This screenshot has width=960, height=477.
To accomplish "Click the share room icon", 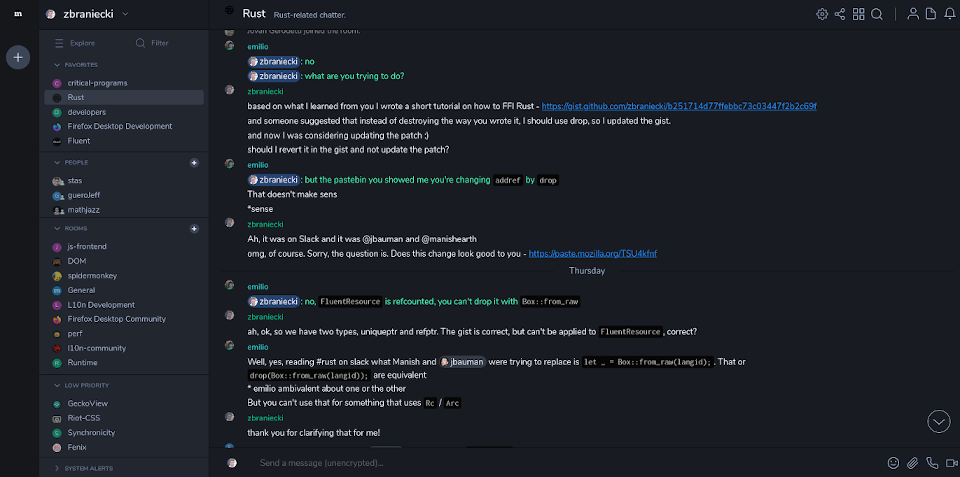I will (840, 14).
